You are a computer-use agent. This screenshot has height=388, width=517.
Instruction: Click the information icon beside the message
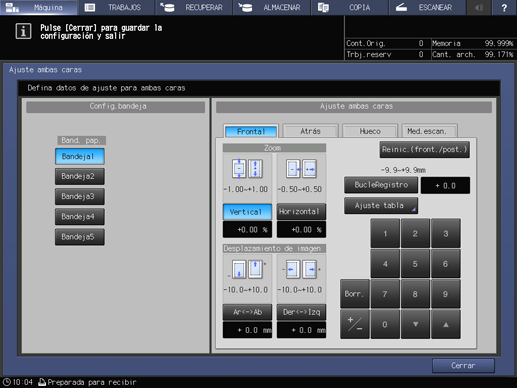tap(23, 31)
